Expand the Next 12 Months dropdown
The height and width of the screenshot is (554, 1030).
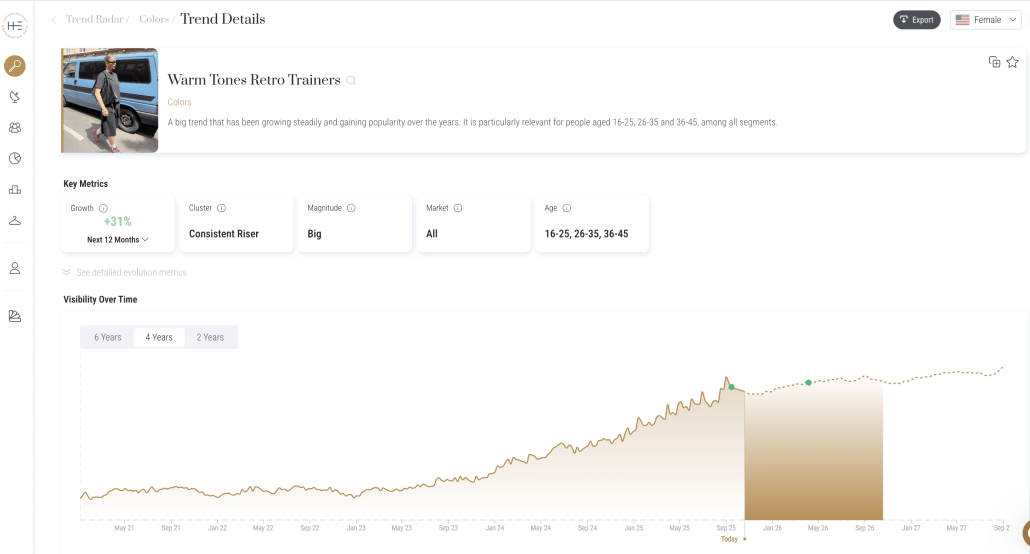118,240
